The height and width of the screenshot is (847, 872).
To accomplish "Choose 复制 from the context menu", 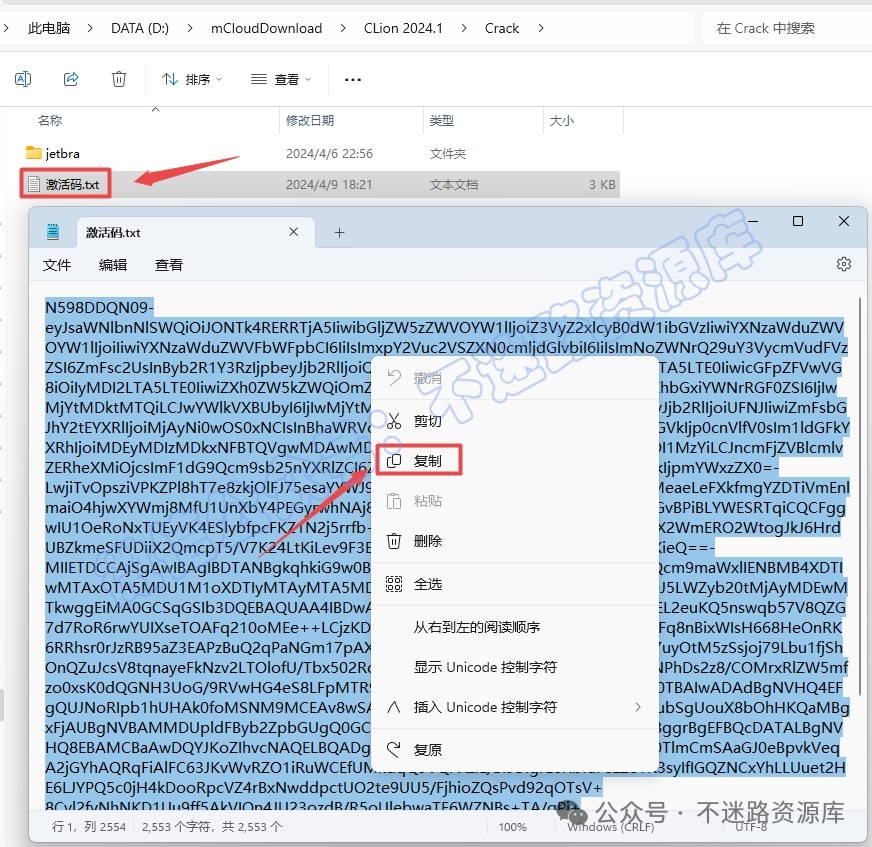I will click(x=514, y=460).
